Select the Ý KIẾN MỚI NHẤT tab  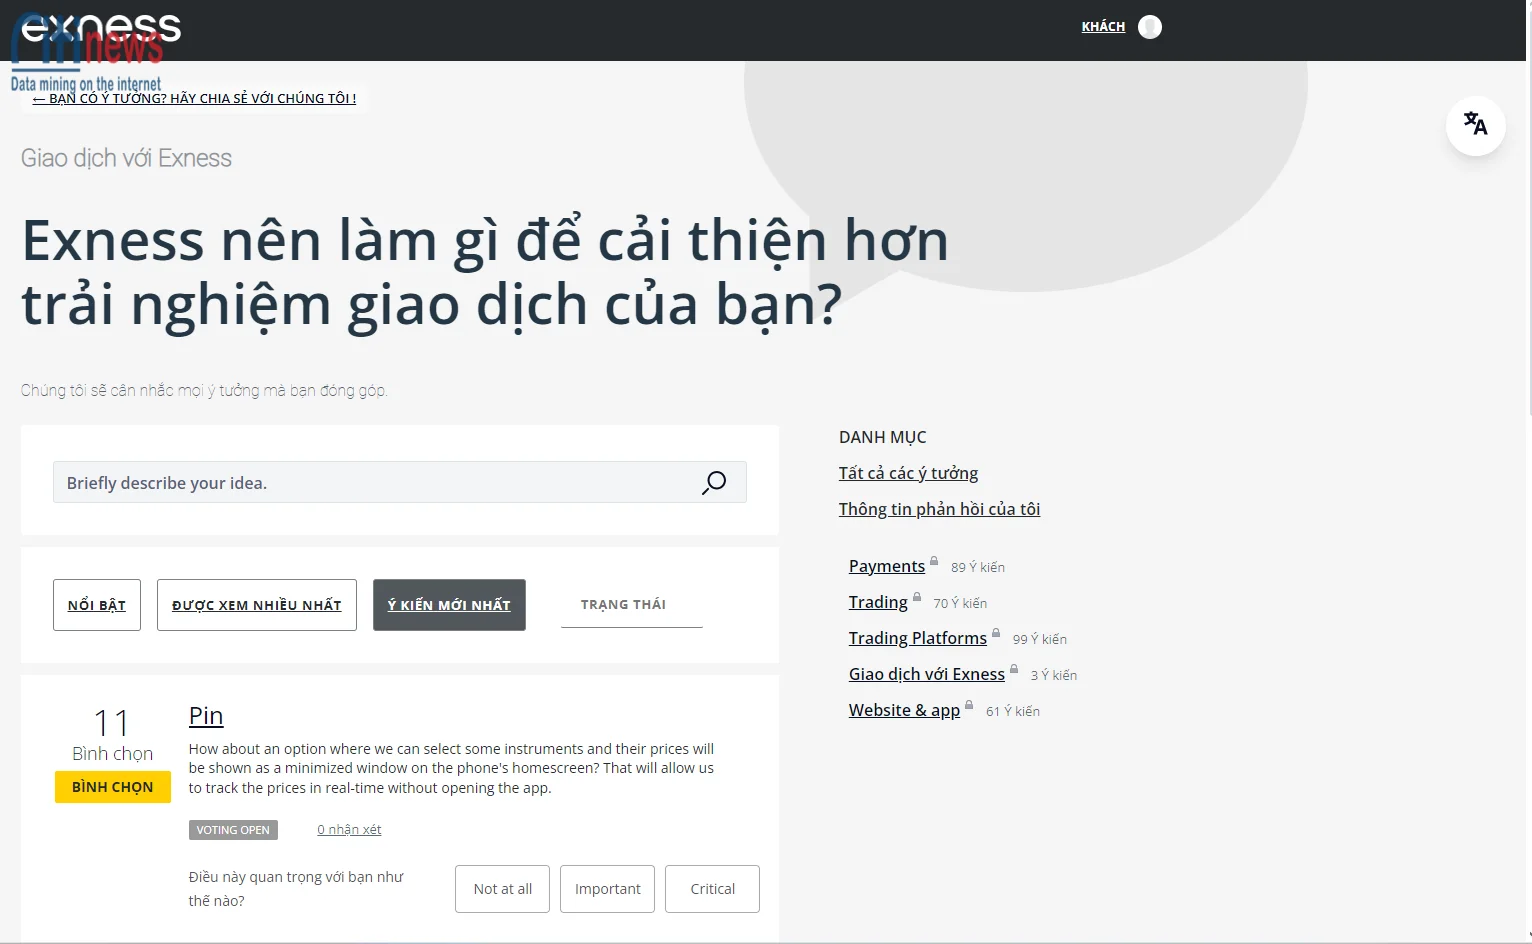[x=449, y=605]
